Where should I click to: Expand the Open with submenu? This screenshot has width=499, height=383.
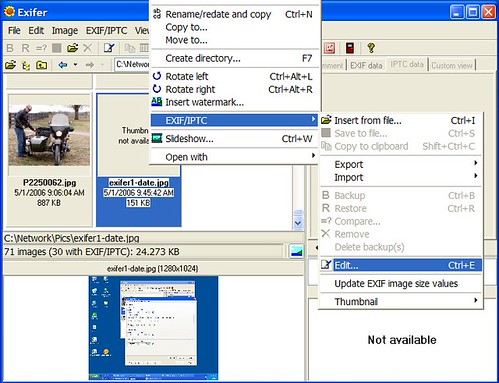coord(234,157)
